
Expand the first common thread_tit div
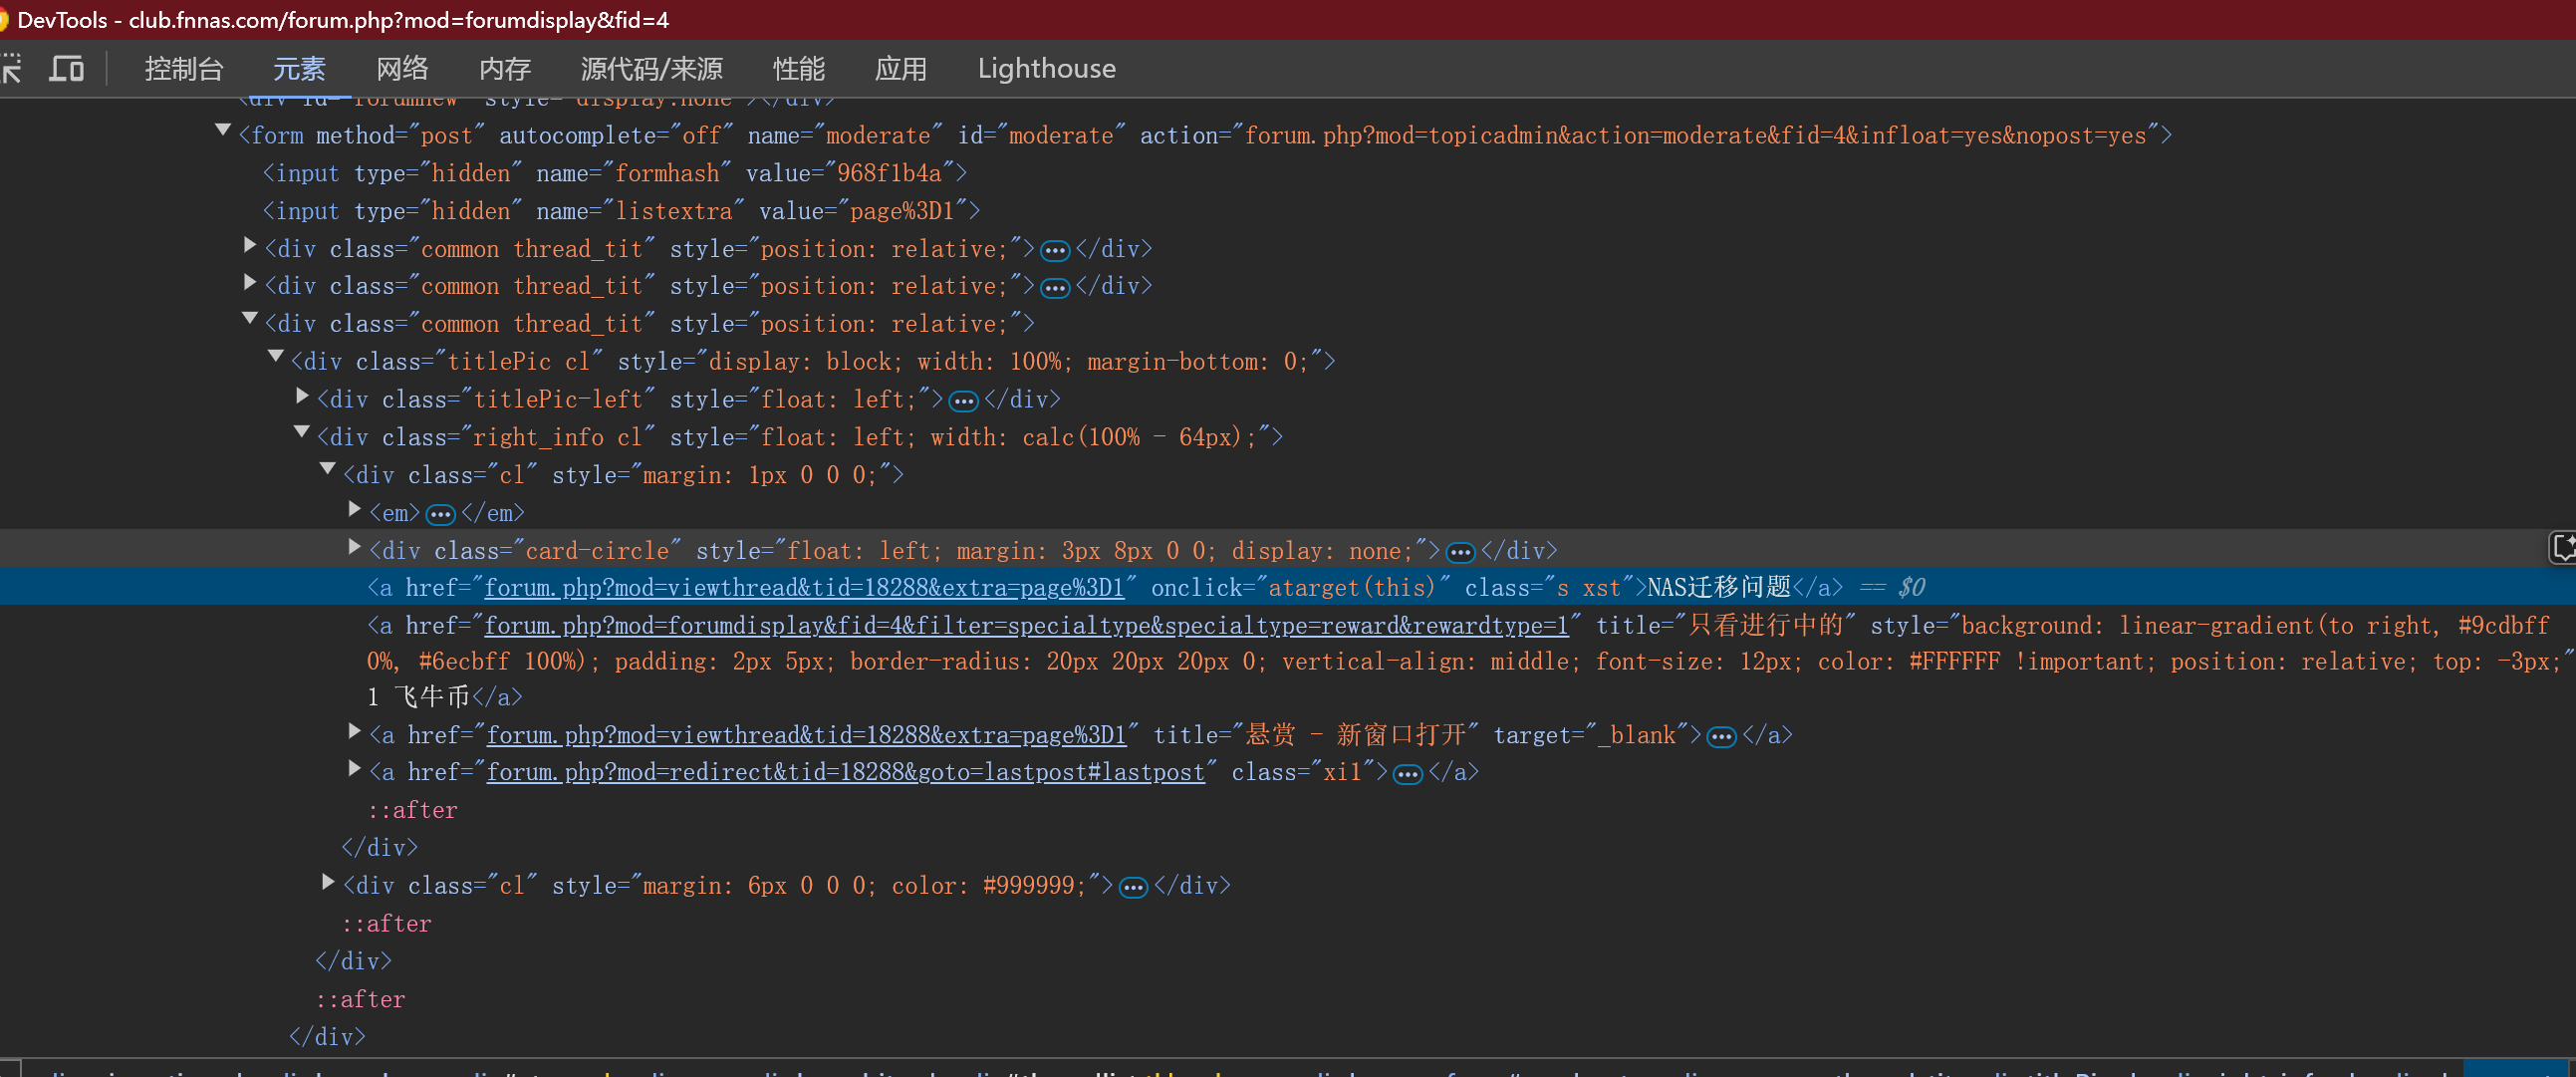pos(250,245)
